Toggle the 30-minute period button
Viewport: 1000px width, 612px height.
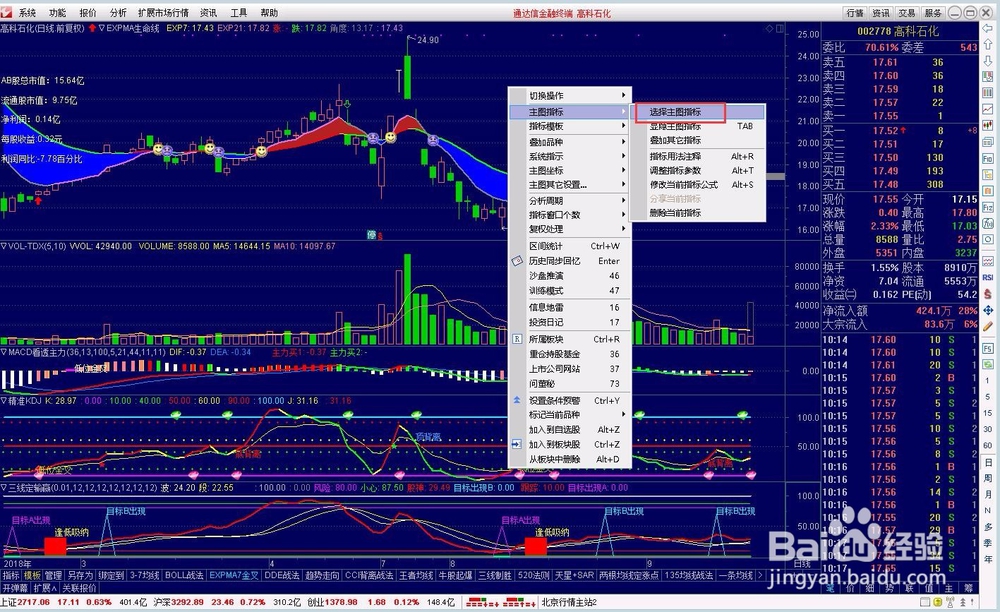tap(988, 429)
